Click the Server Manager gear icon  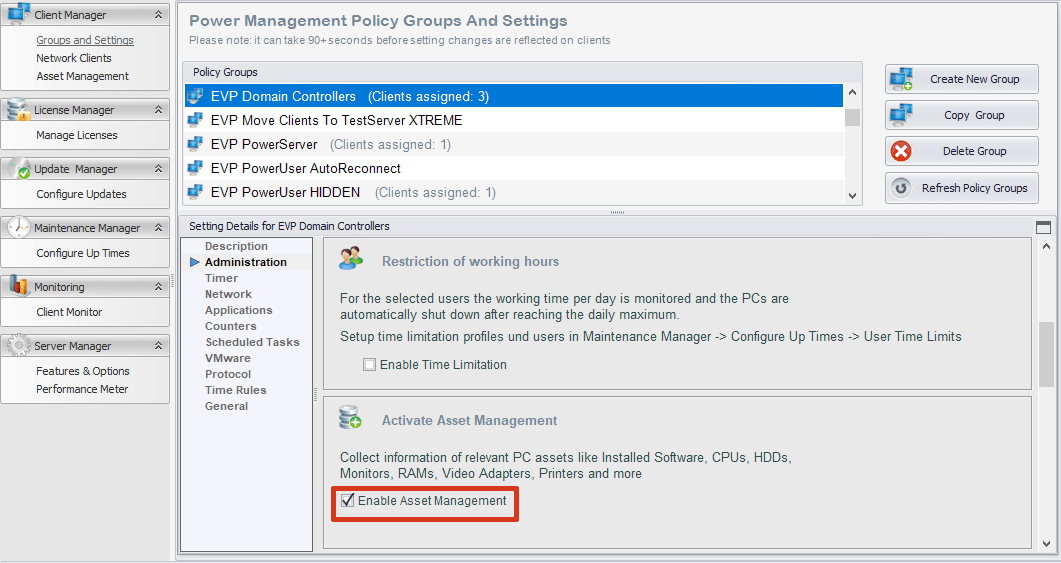click(x=18, y=346)
